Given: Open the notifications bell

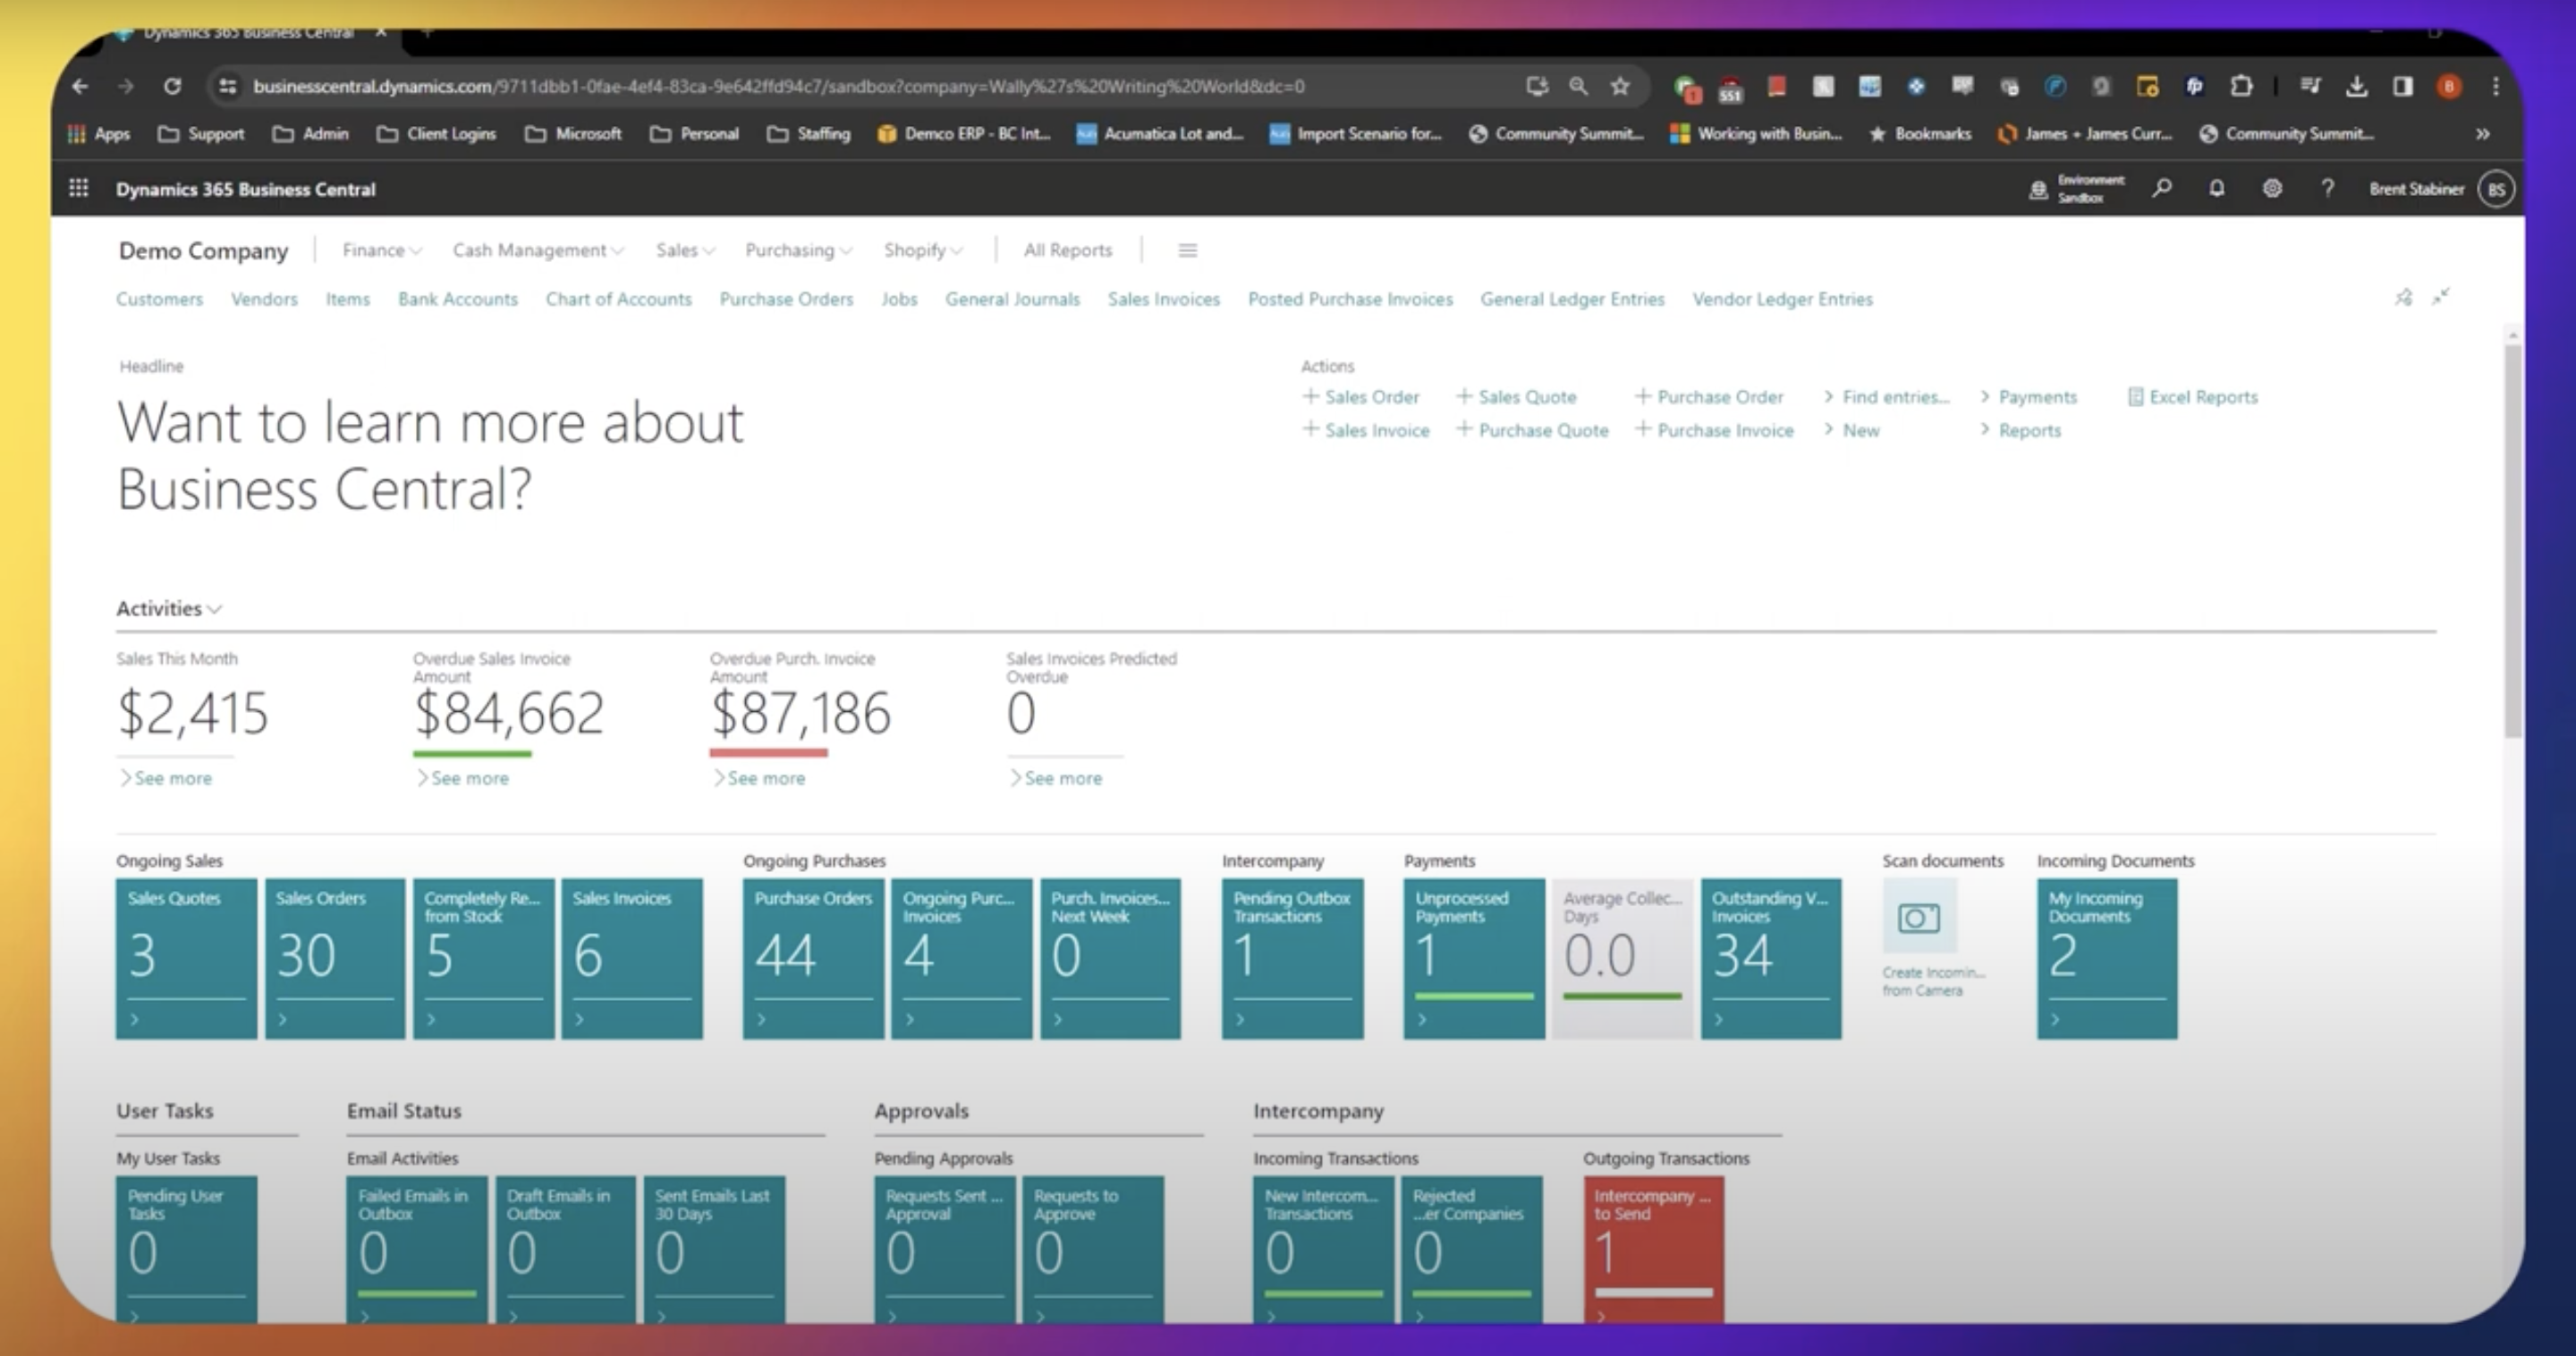Looking at the screenshot, I should (x=2217, y=188).
